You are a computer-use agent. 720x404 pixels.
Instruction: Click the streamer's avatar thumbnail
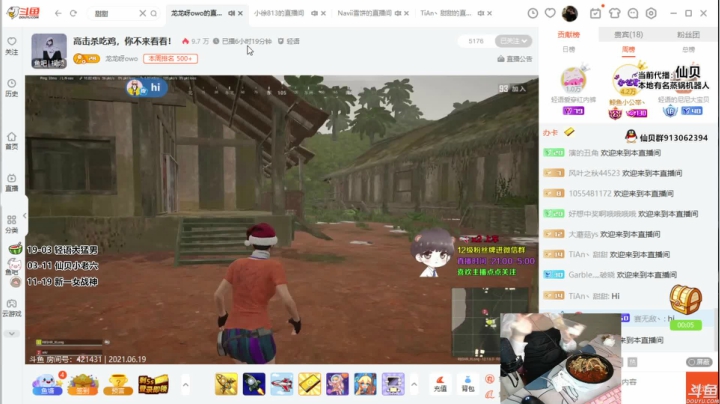tap(49, 50)
